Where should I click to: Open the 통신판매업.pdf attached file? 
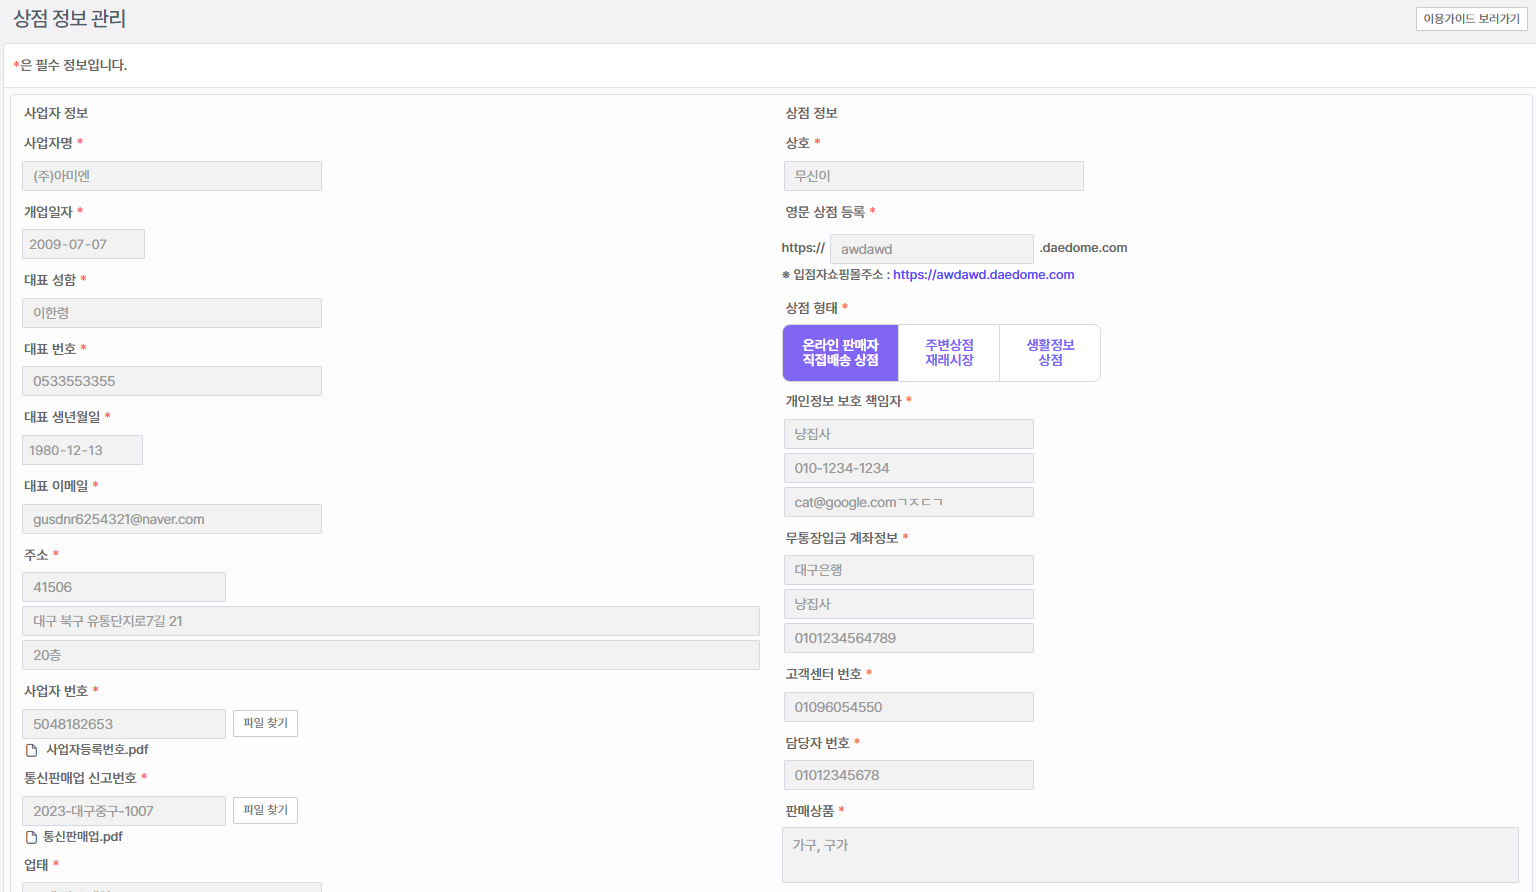(x=83, y=837)
